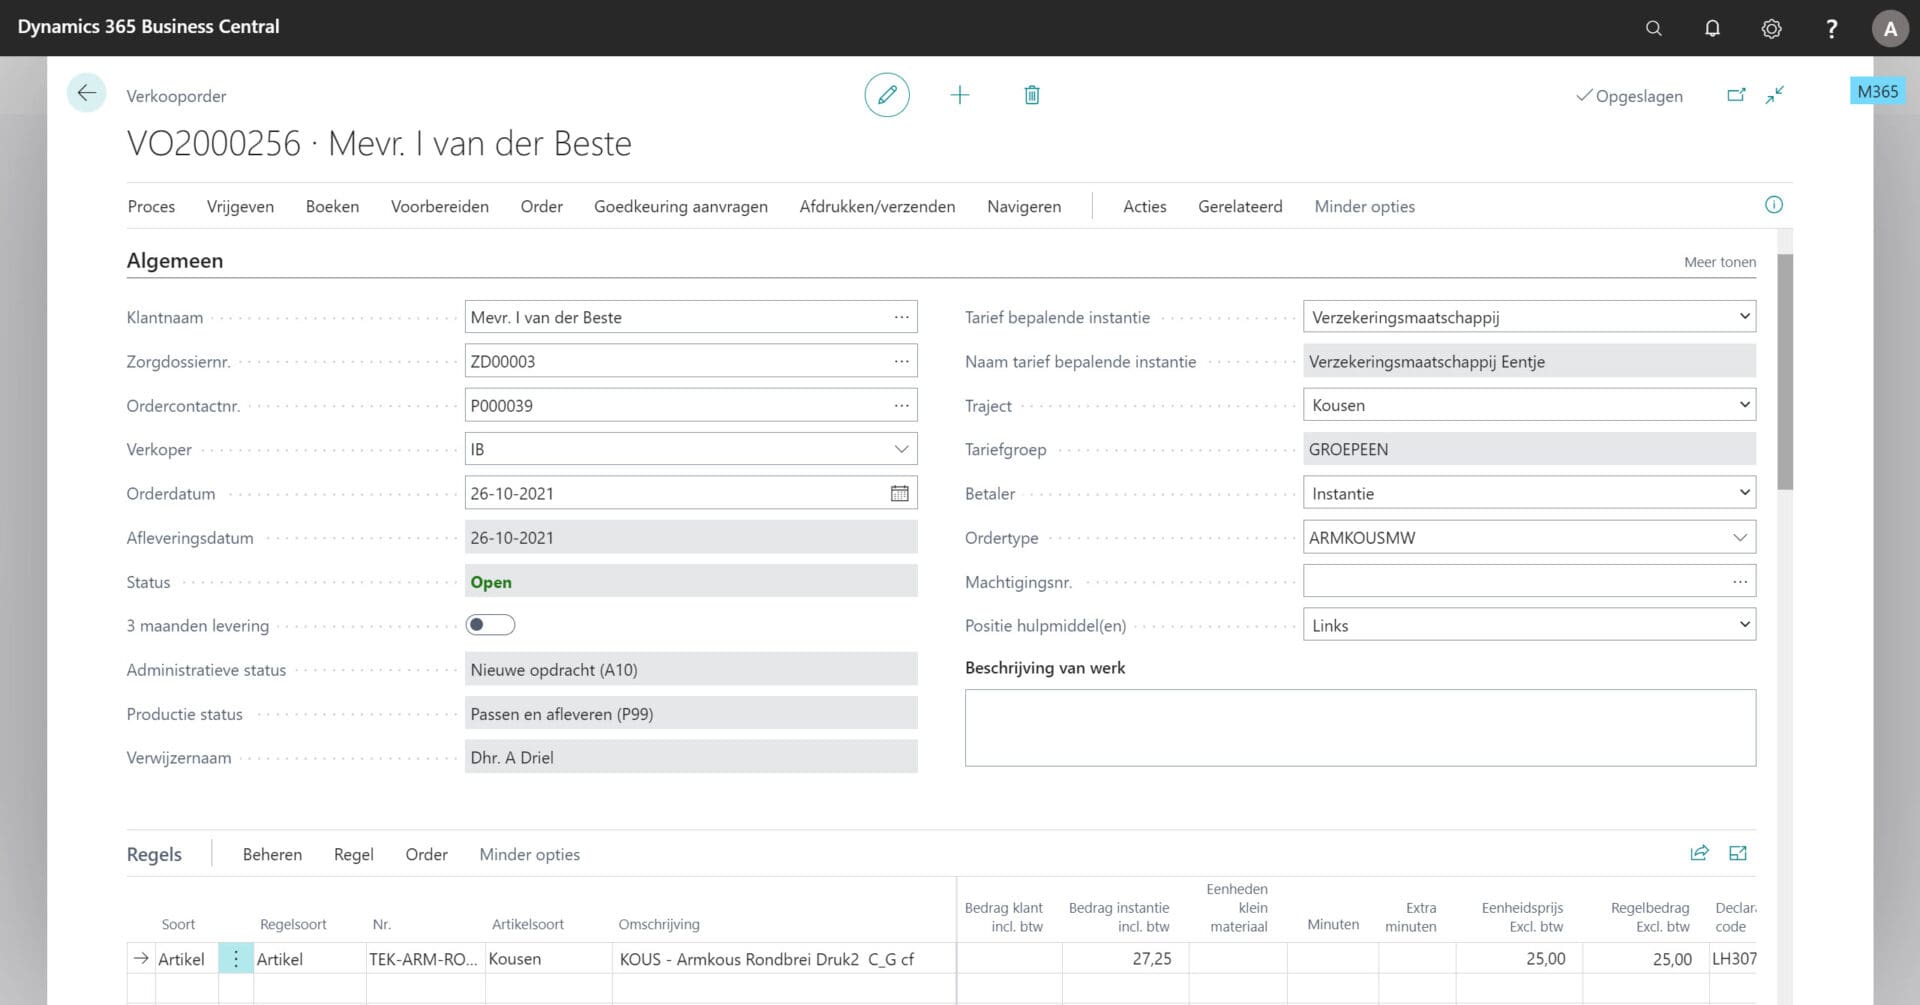The image size is (1920, 1005).
Task: Open search magnifier in top bar
Action: pyautogui.click(x=1654, y=28)
